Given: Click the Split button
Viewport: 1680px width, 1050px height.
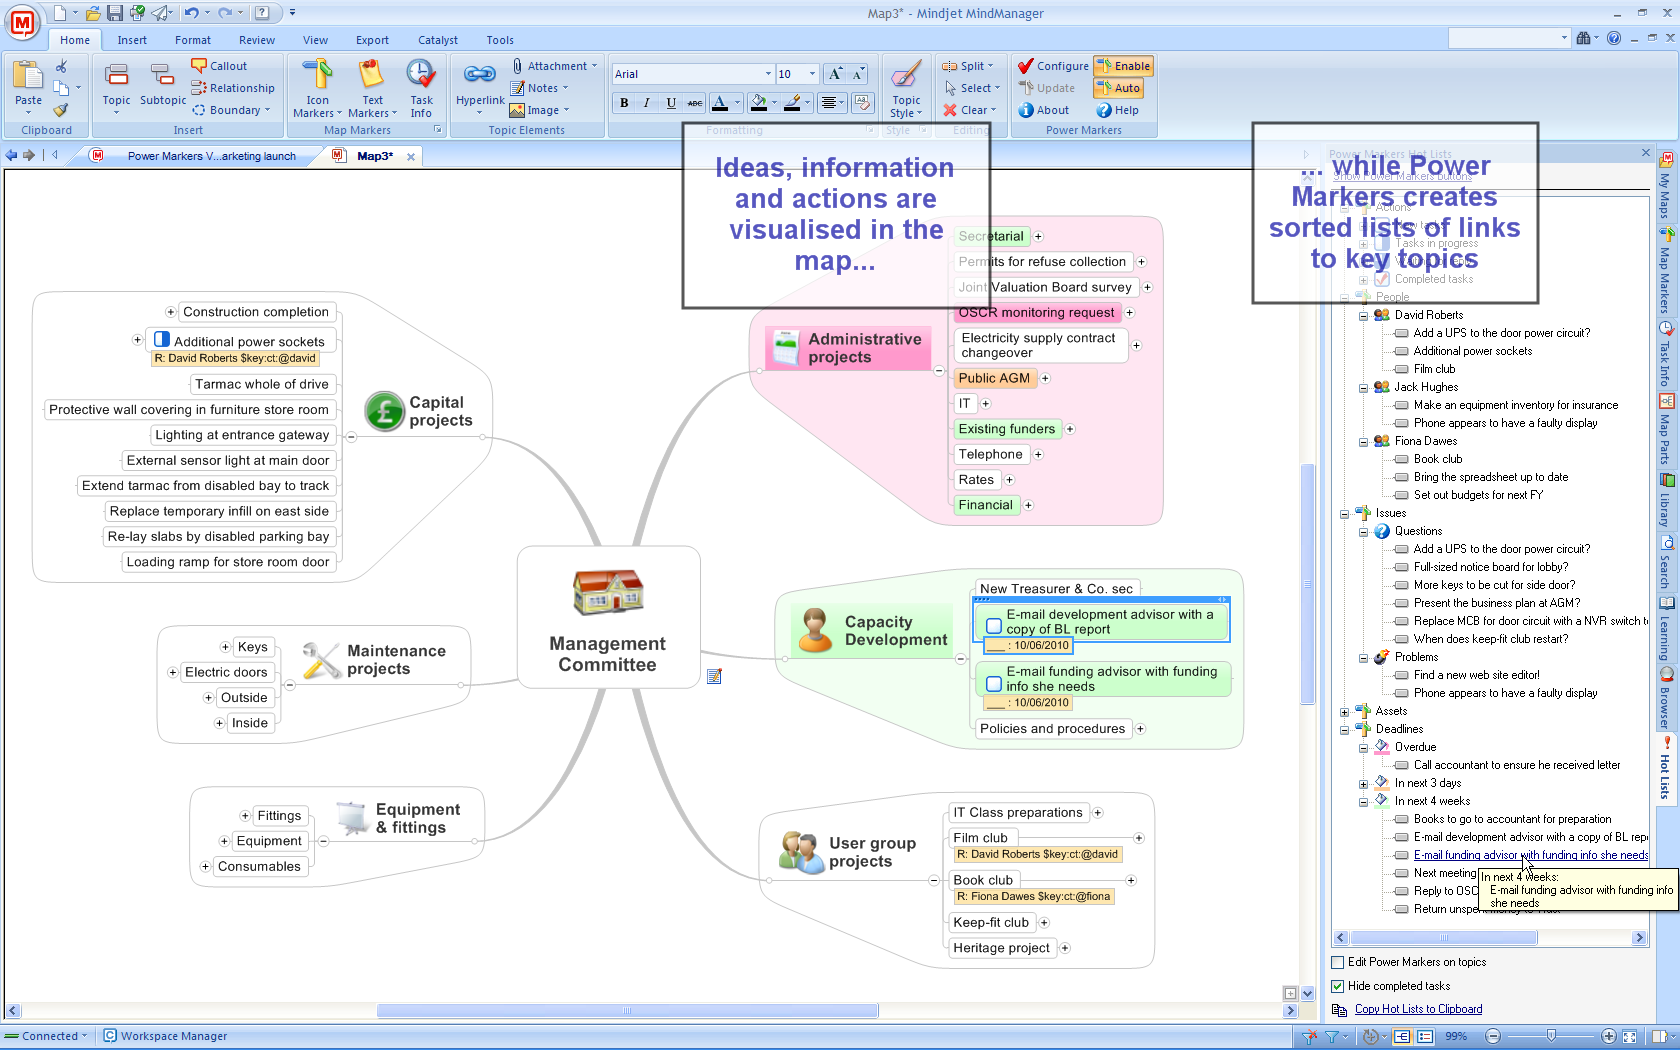Looking at the screenshot, I should click(x=968, y=66).
